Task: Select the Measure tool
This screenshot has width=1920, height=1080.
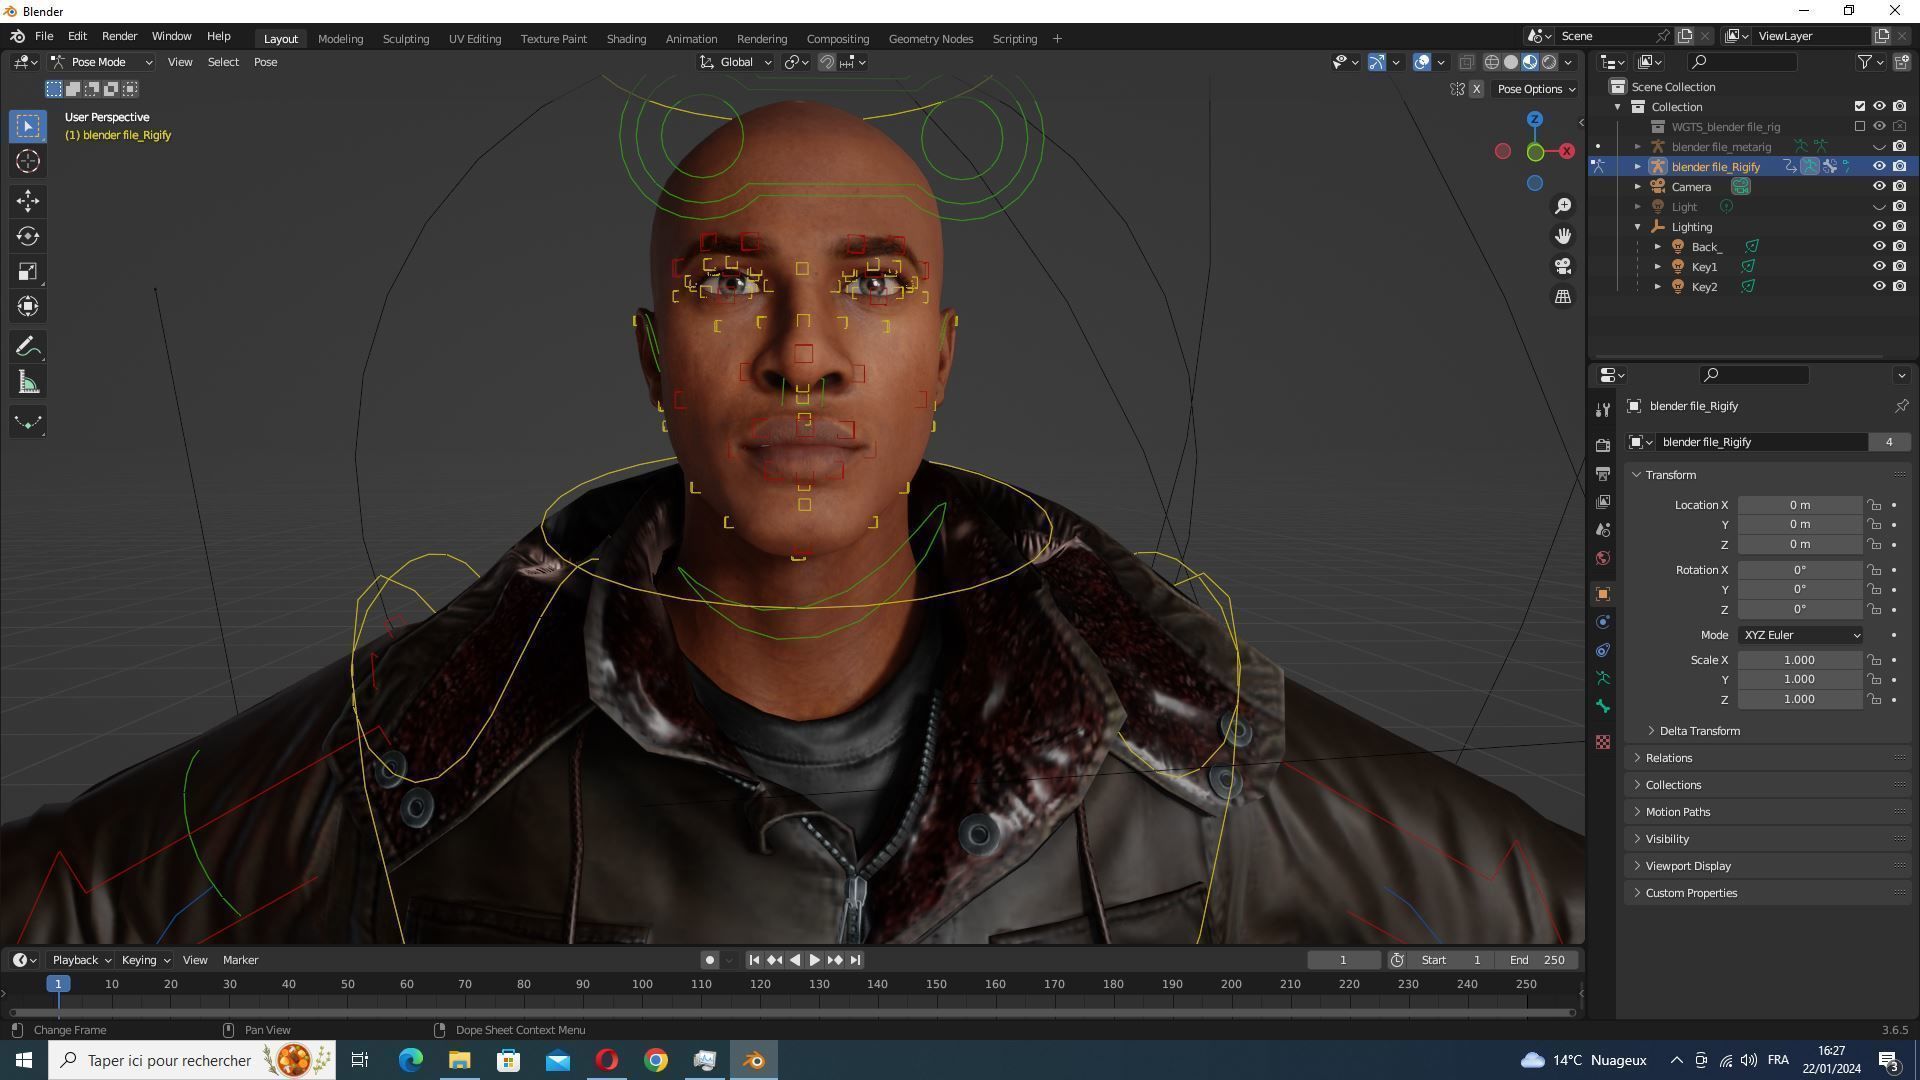Action: pos(28,382)
